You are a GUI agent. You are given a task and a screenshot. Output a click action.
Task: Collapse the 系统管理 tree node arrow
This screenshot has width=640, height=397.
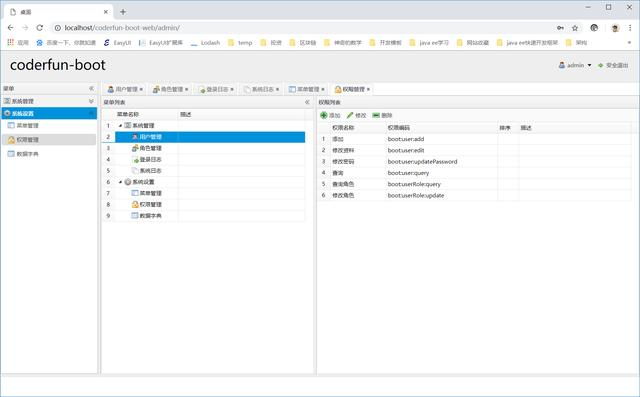120,126
